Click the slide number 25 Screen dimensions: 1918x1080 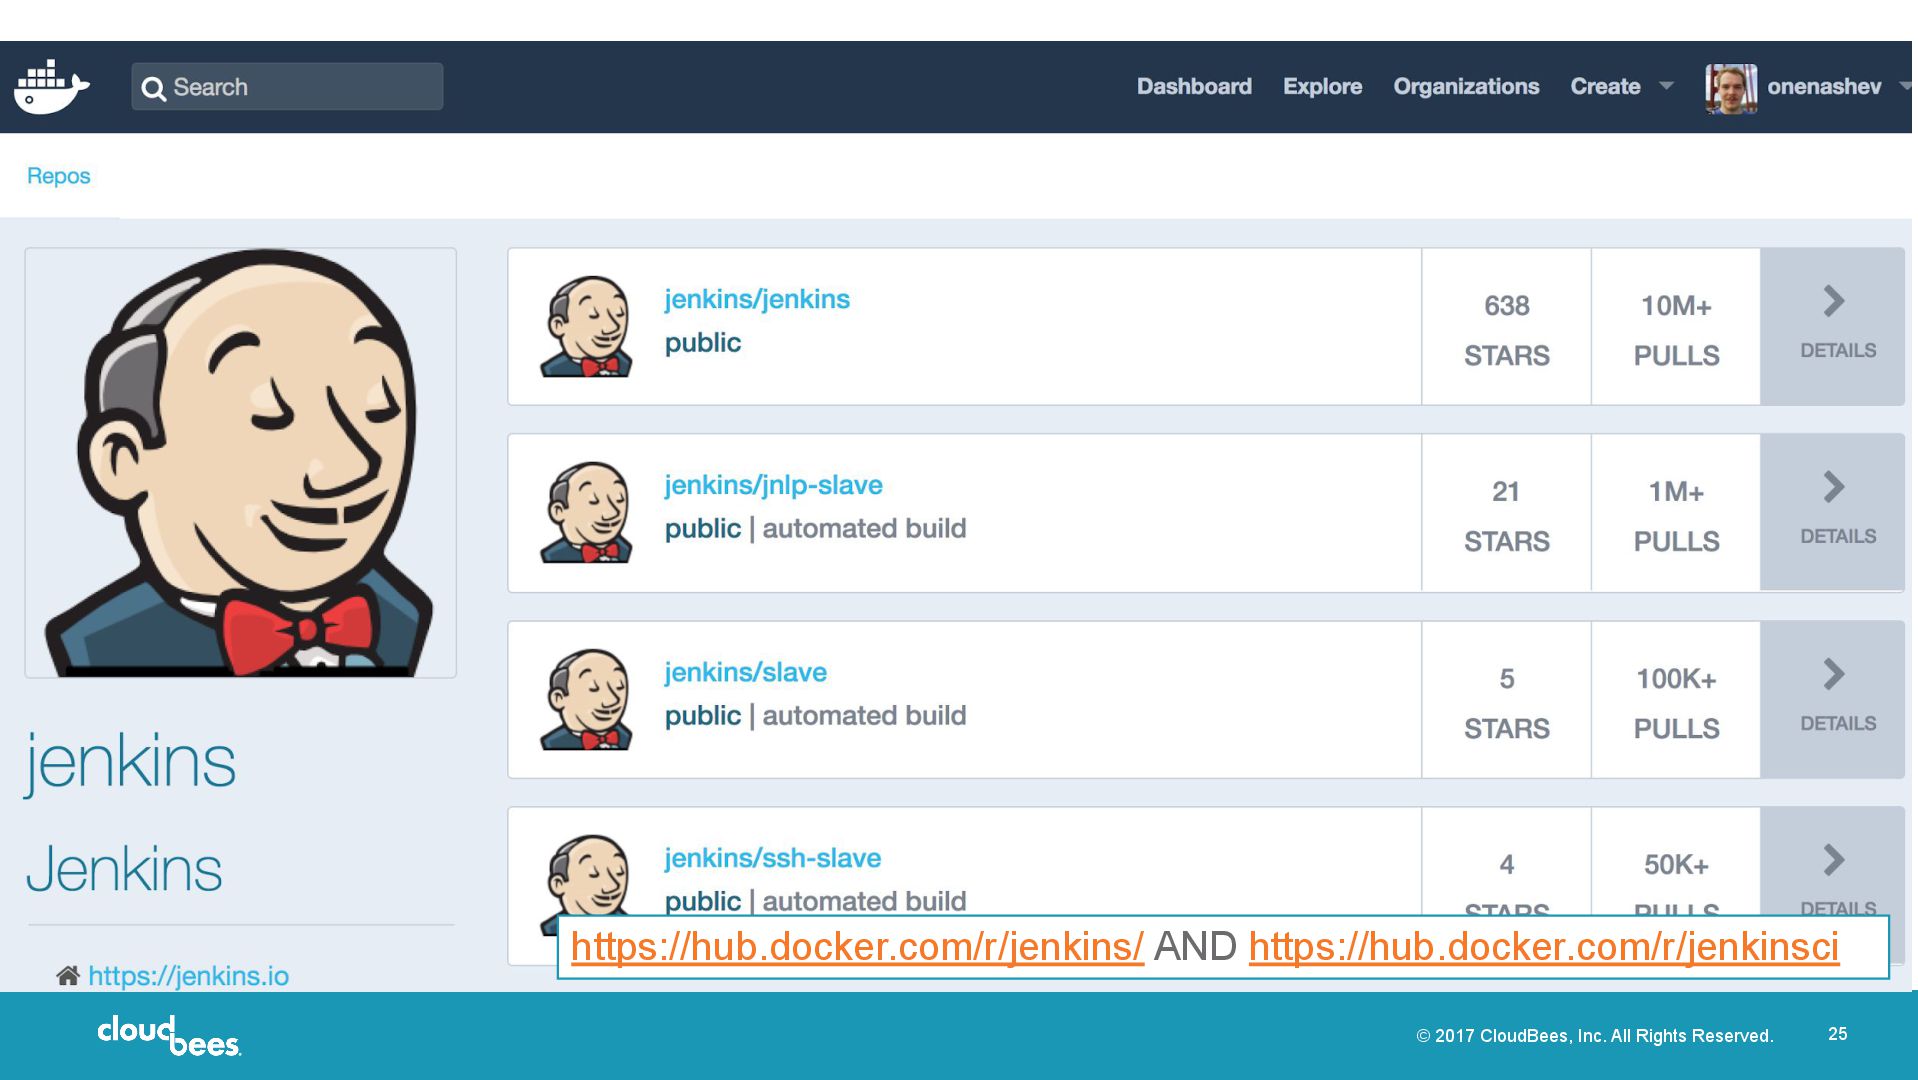click(x=1837, y=1034)
